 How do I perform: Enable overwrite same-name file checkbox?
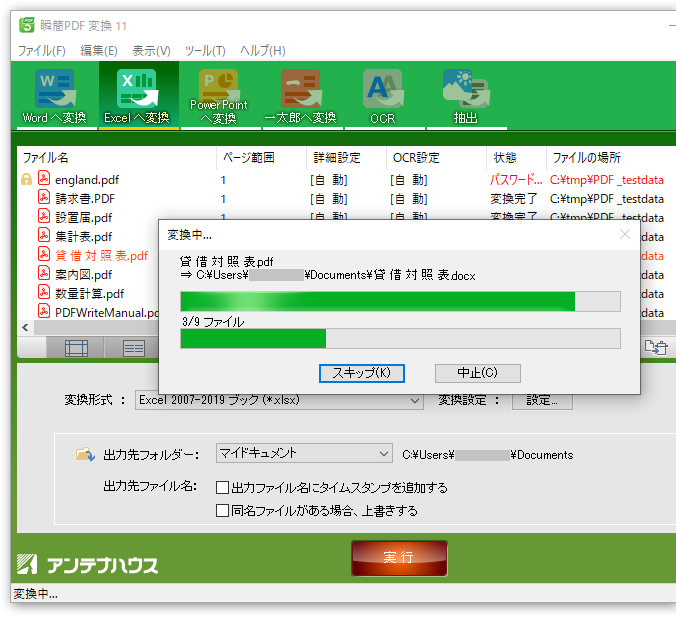pyautogui.click(x=222, y=511)
